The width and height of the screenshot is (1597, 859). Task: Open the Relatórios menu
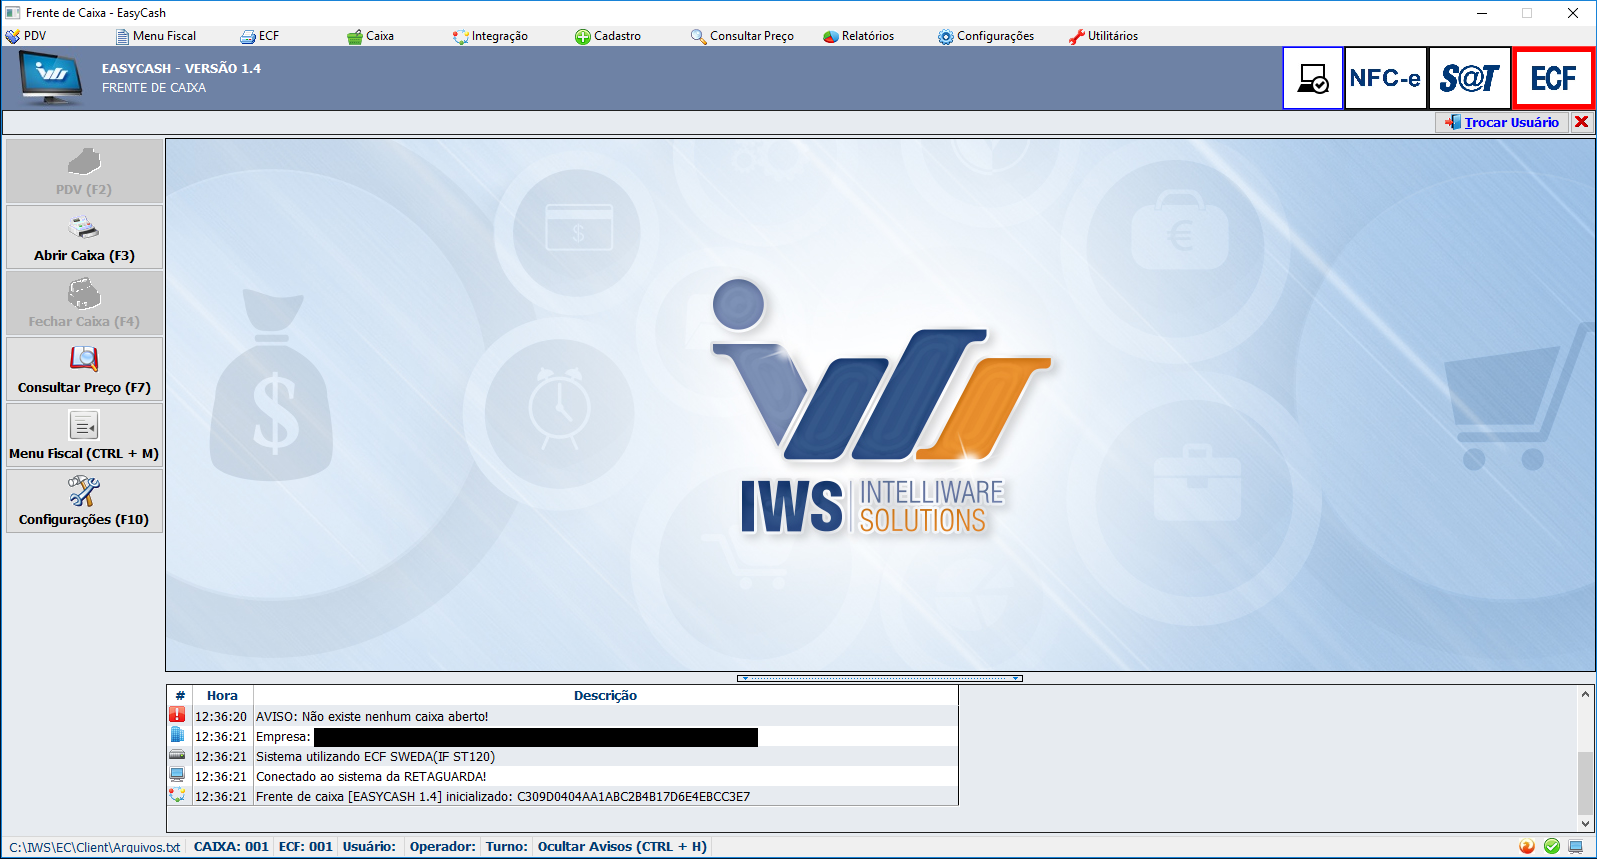(858, 36)
